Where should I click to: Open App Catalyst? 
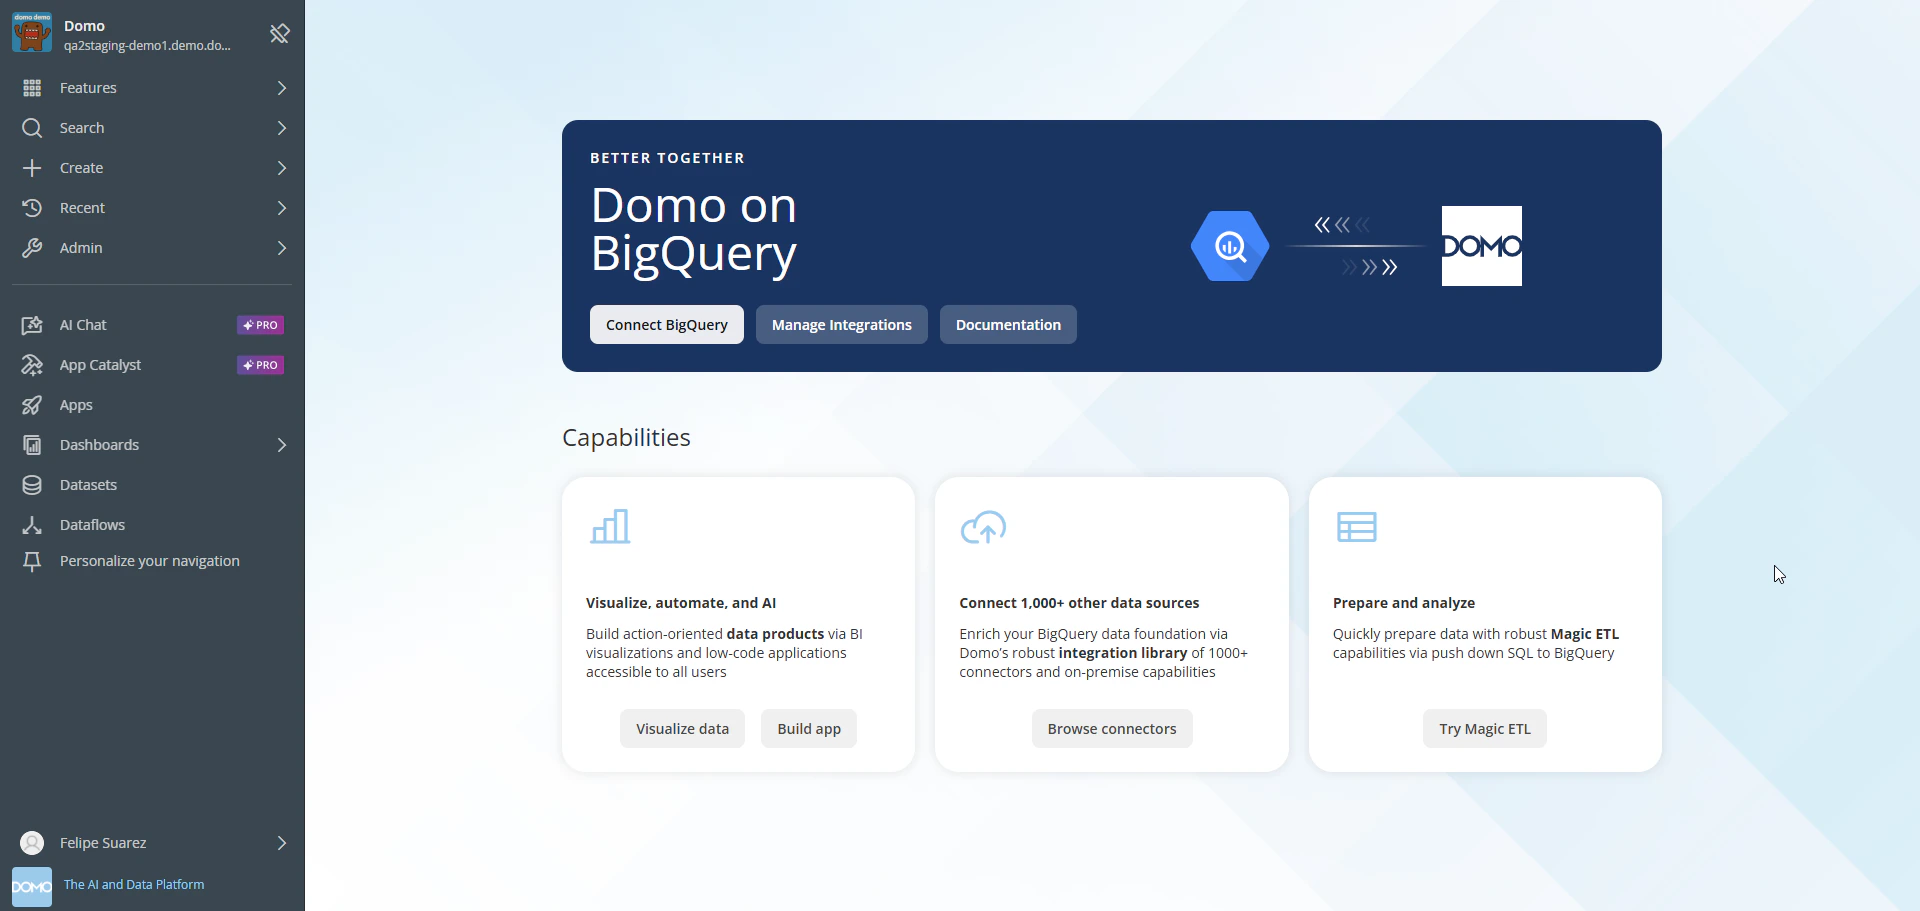[x=152, y=365]
